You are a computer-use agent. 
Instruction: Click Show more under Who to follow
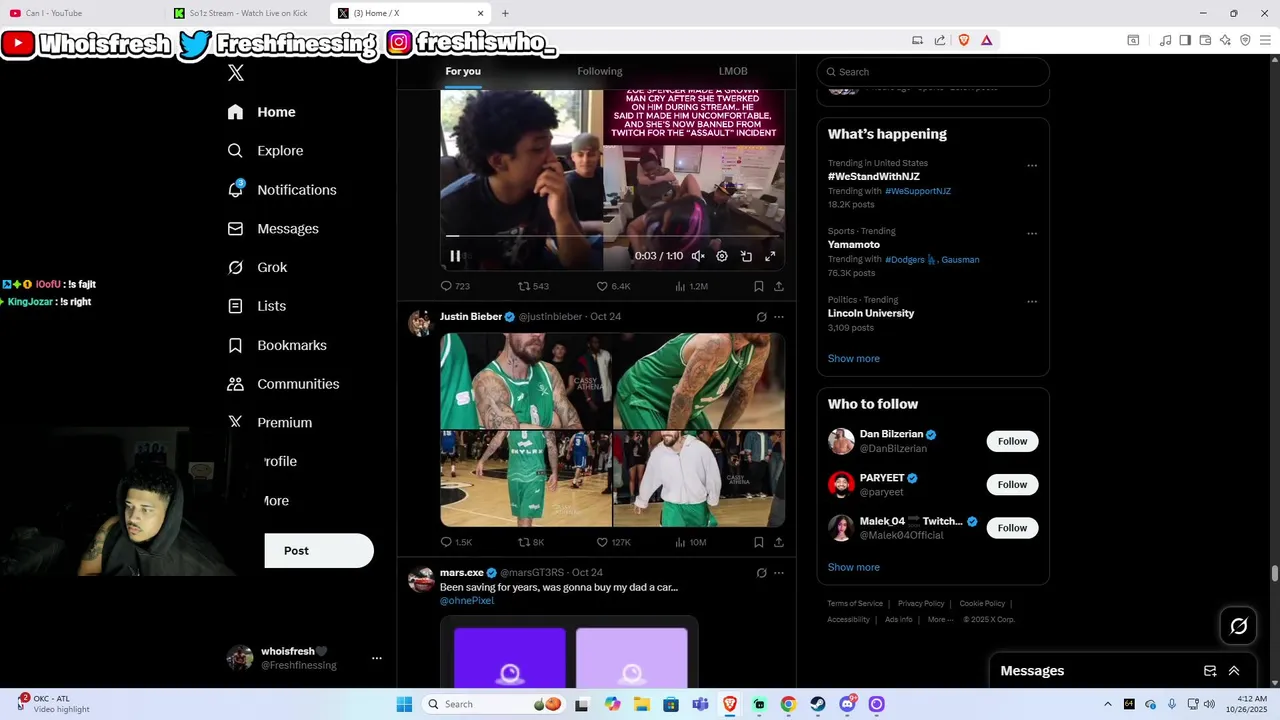(853, 567)
